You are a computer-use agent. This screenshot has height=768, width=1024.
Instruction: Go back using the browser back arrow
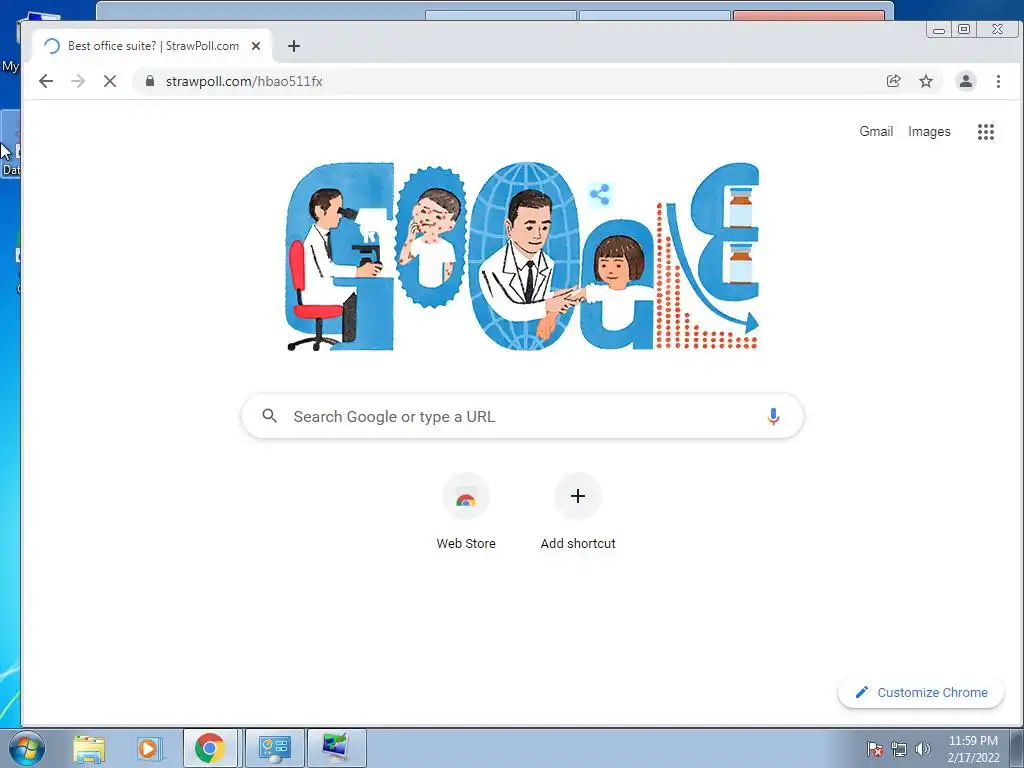(x=46, y=81)
